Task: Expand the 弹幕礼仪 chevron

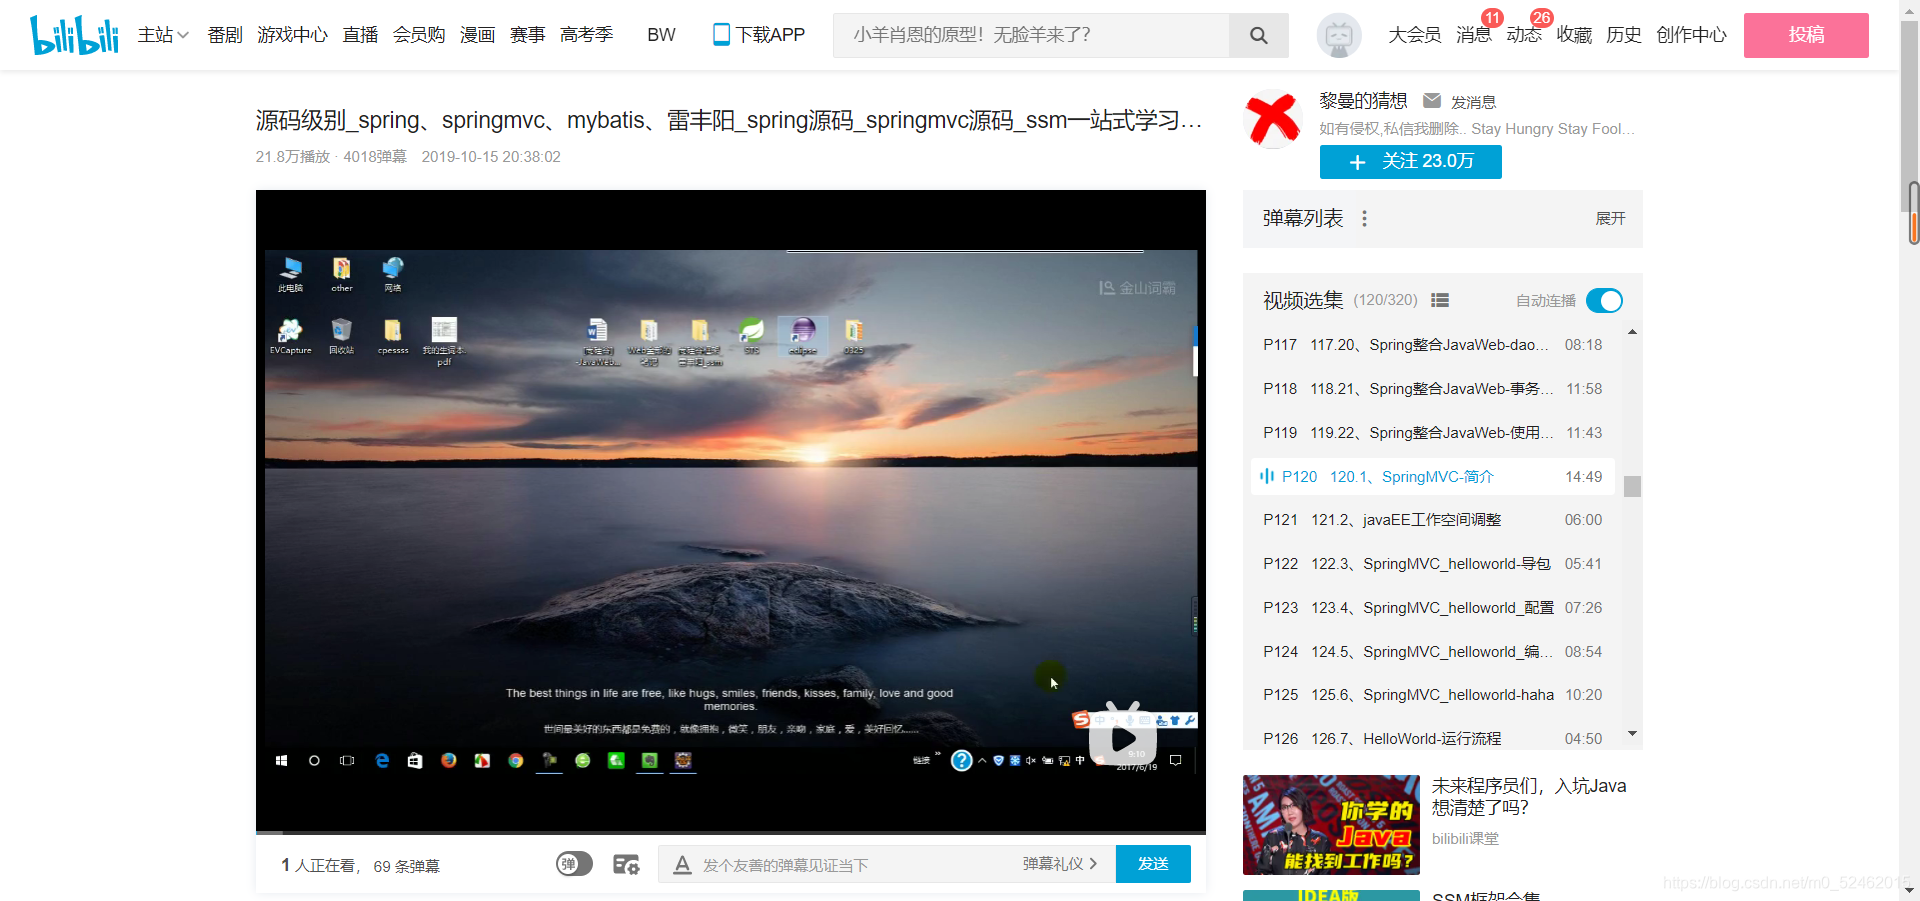Action: click(x=1093, y=863)
